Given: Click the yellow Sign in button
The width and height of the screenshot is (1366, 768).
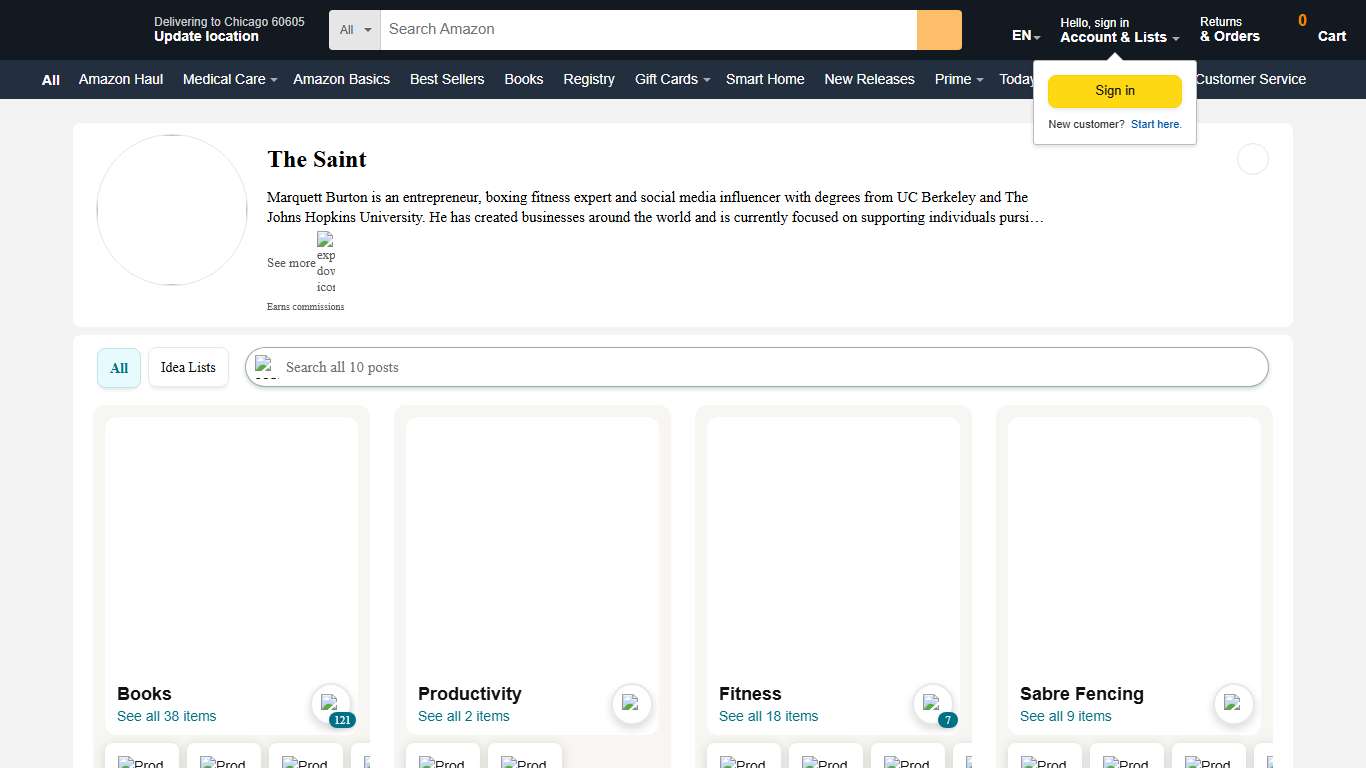Looking at the screenshot, I should click(x=1114, y=90).
